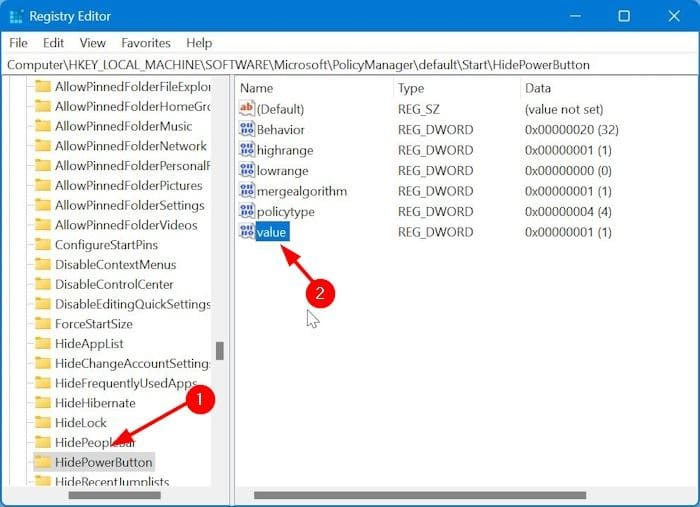Click the tree pane vertical scrollbar thumb
700x507 pixels.
219,350
